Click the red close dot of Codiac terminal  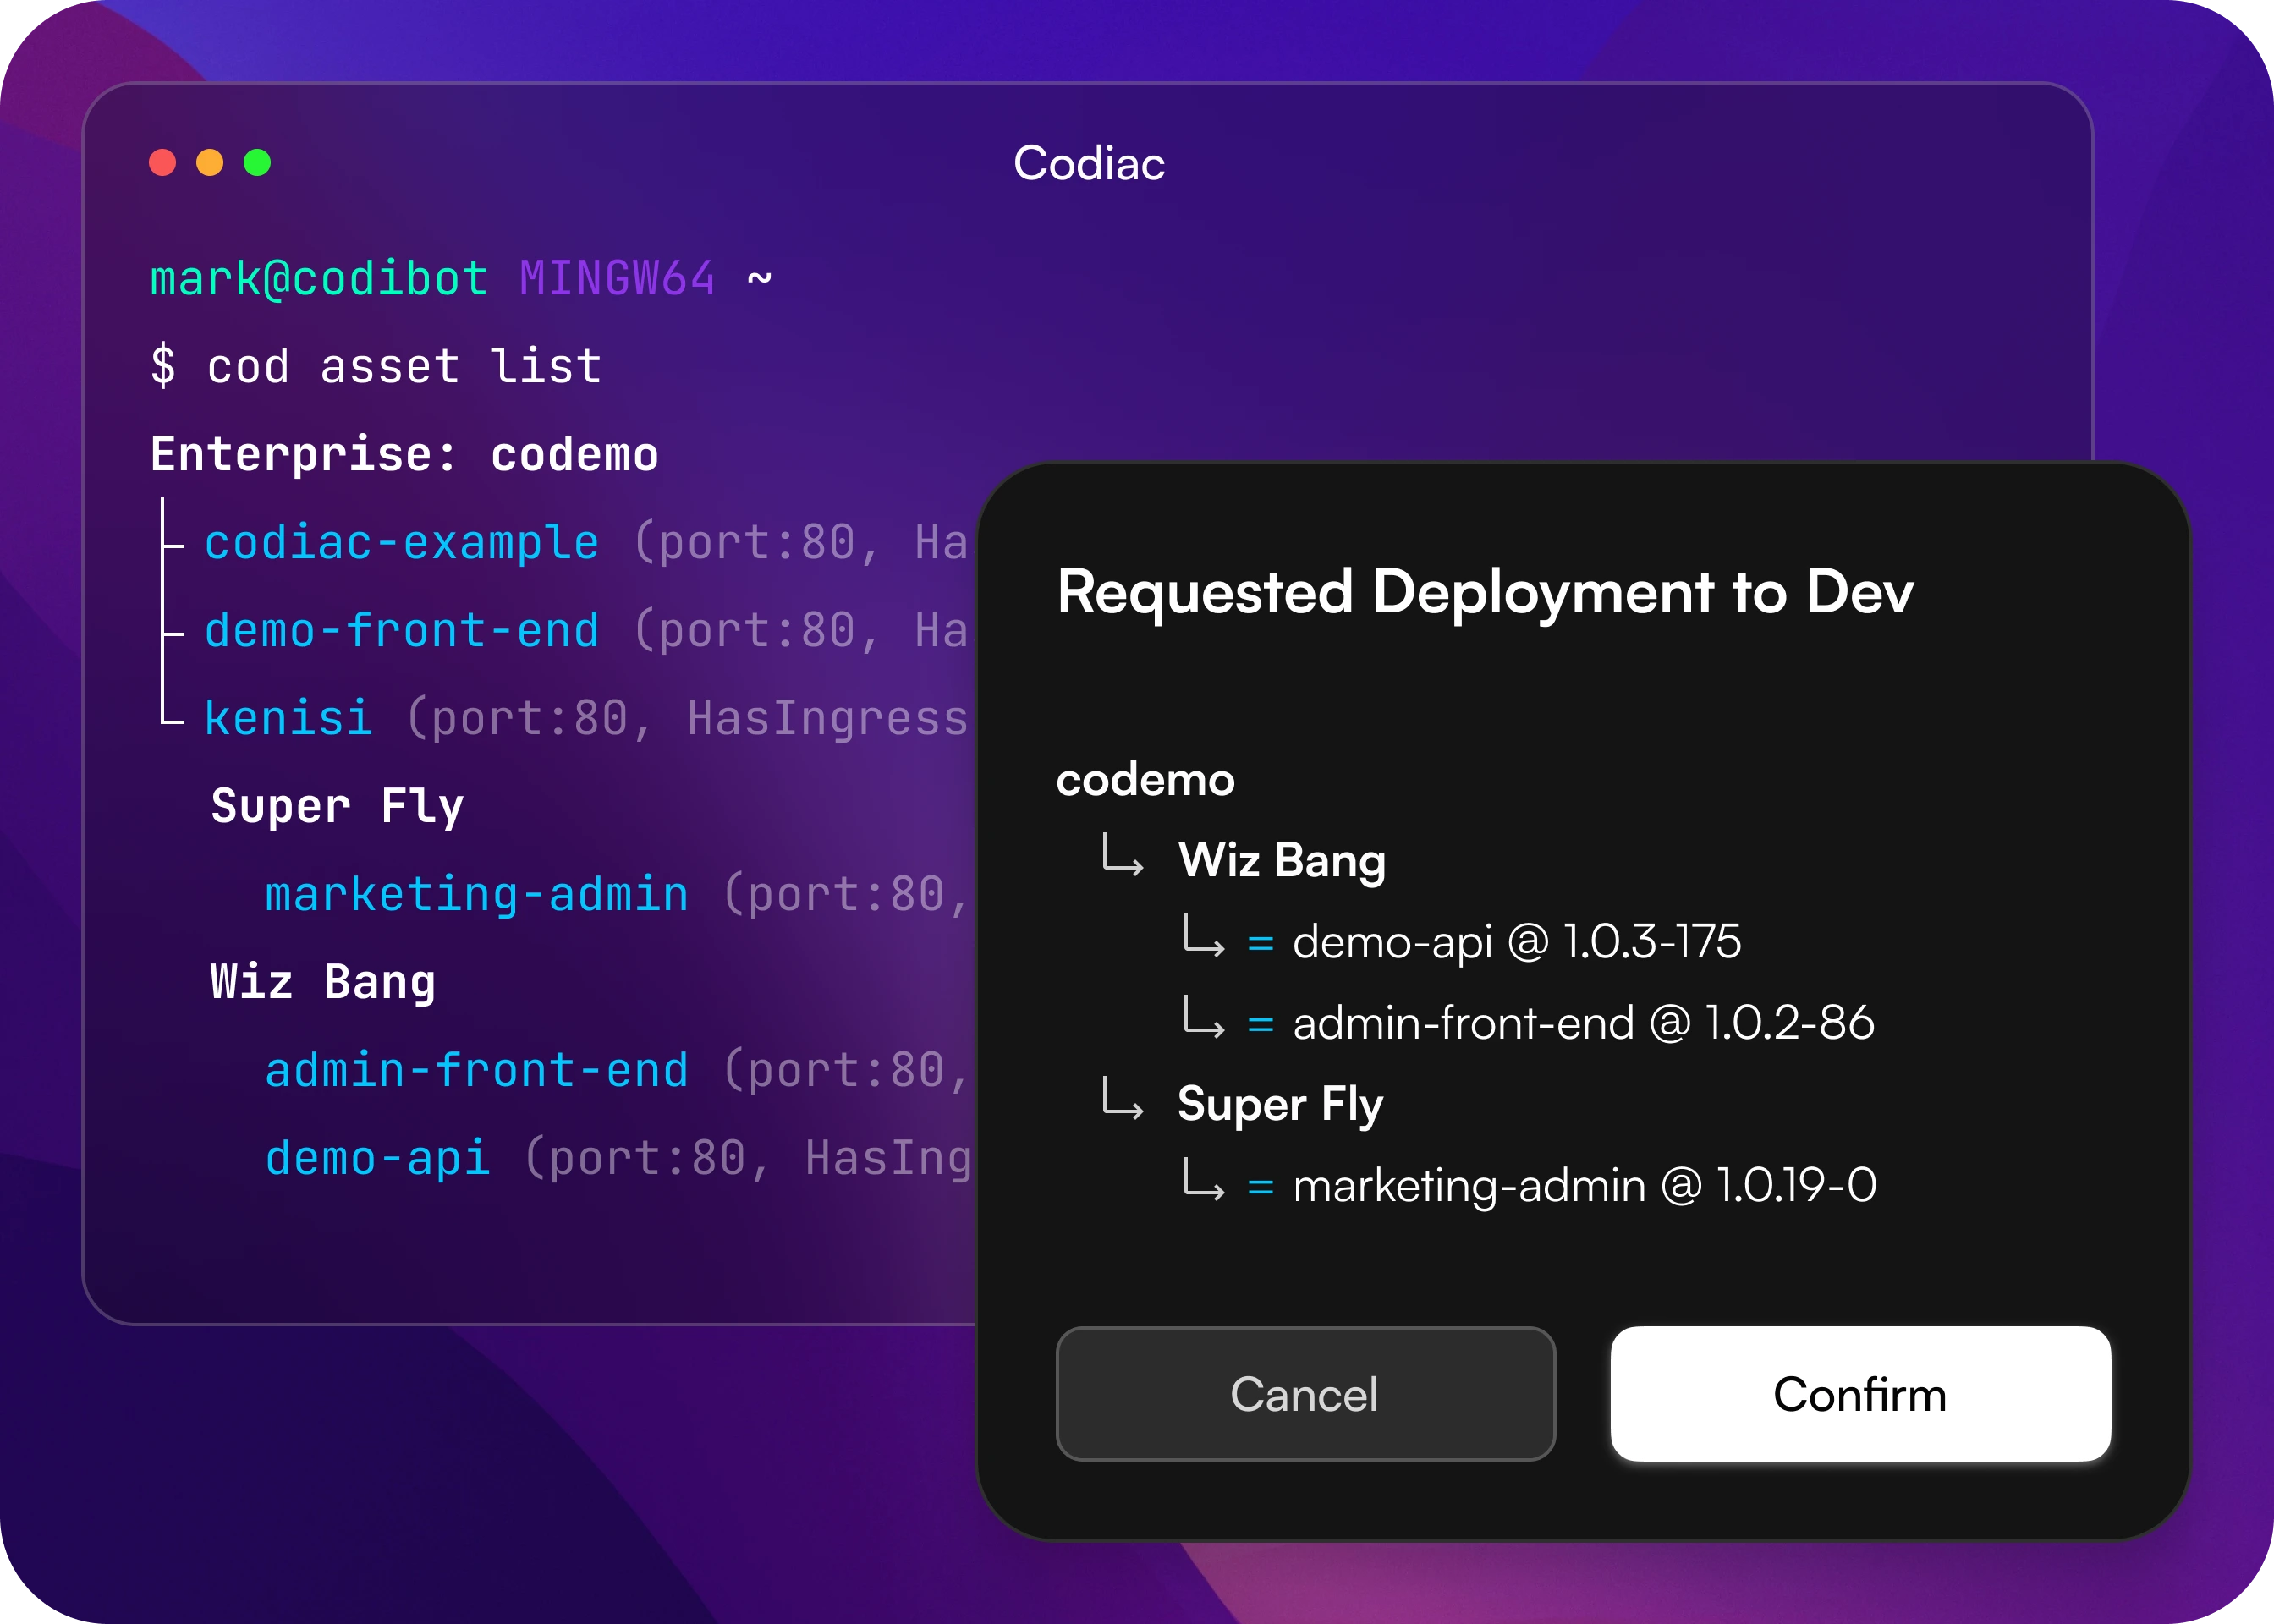[162, 162]
